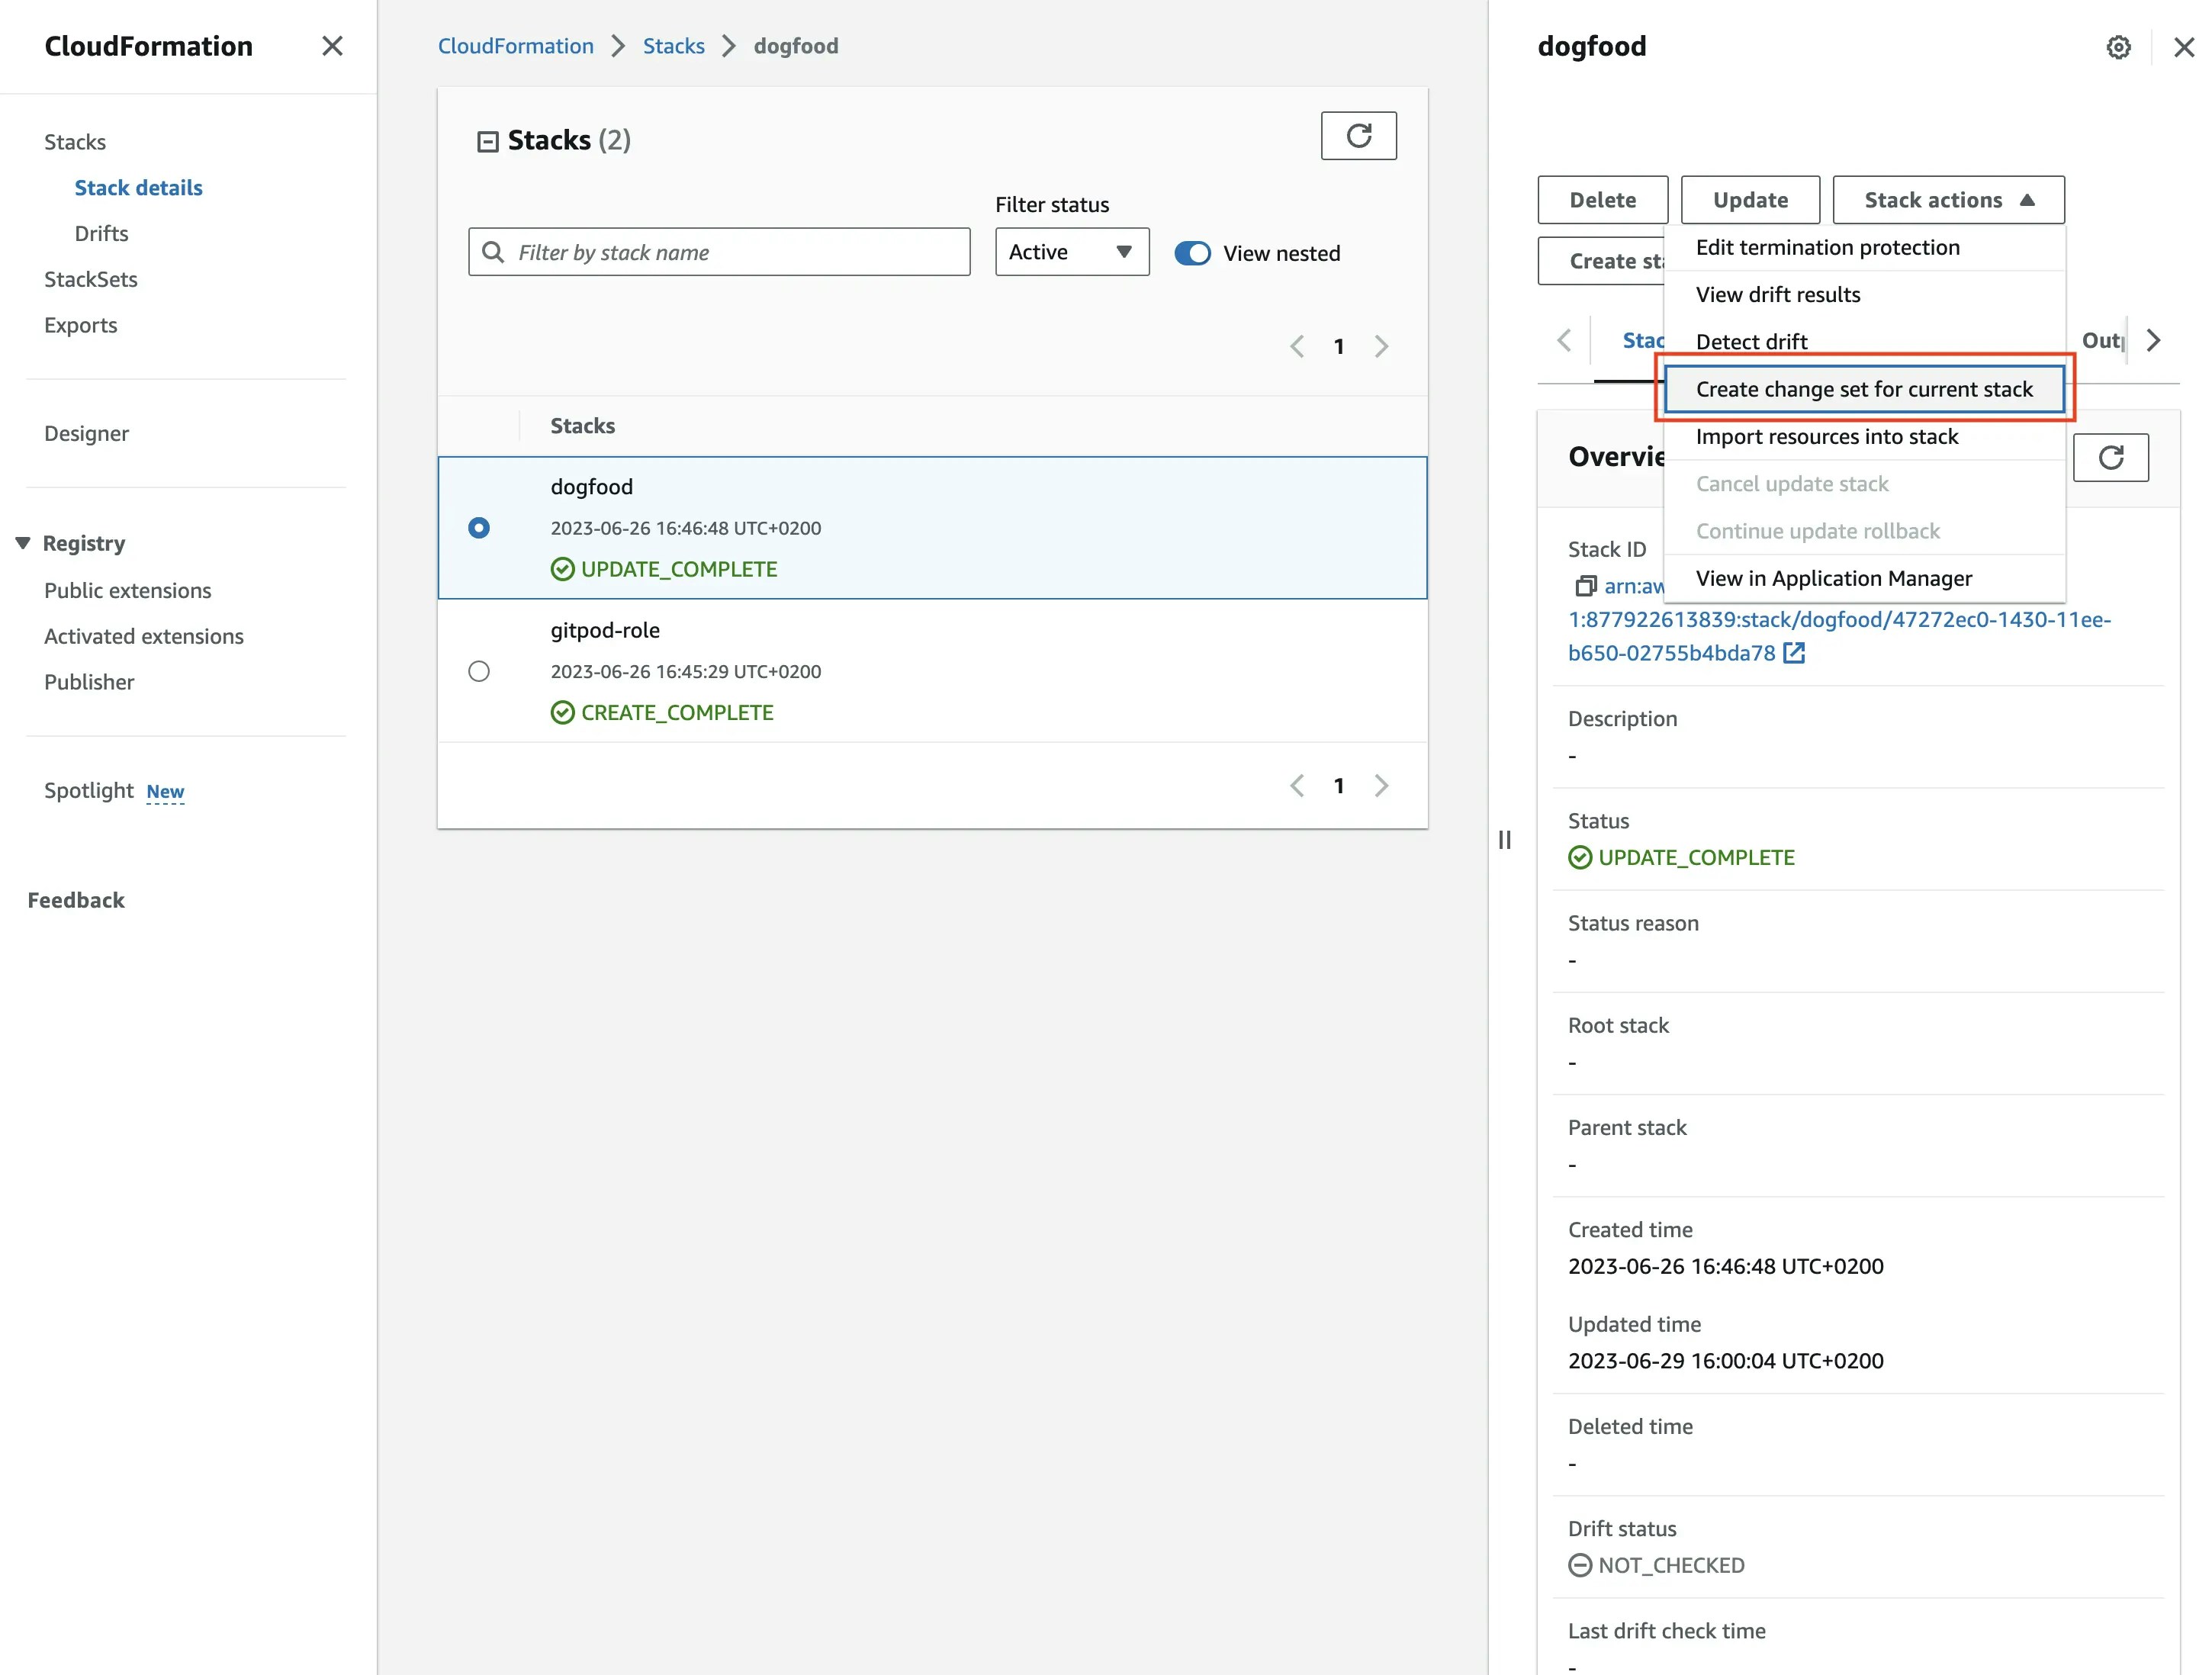This screenshot has width=2212, height=1675.
Task: Copy the Stack ID ARN
Action: pyautogui.click(x=1585, y=586)
